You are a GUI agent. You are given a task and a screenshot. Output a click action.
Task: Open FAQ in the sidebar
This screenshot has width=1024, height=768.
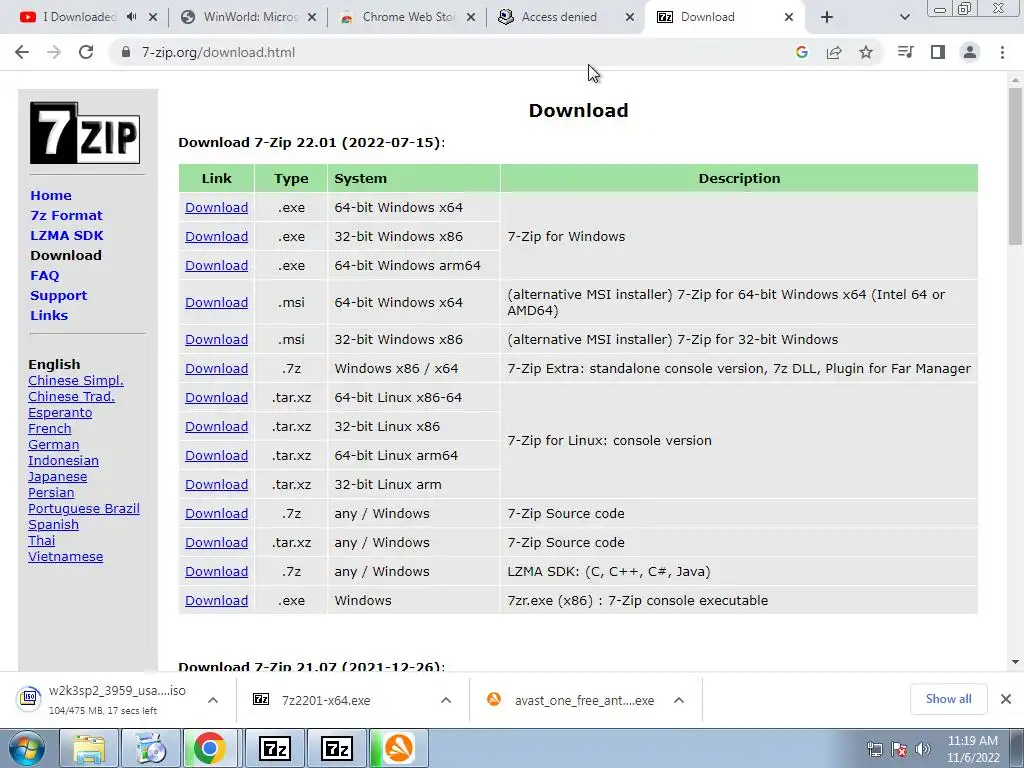point(44,276)
